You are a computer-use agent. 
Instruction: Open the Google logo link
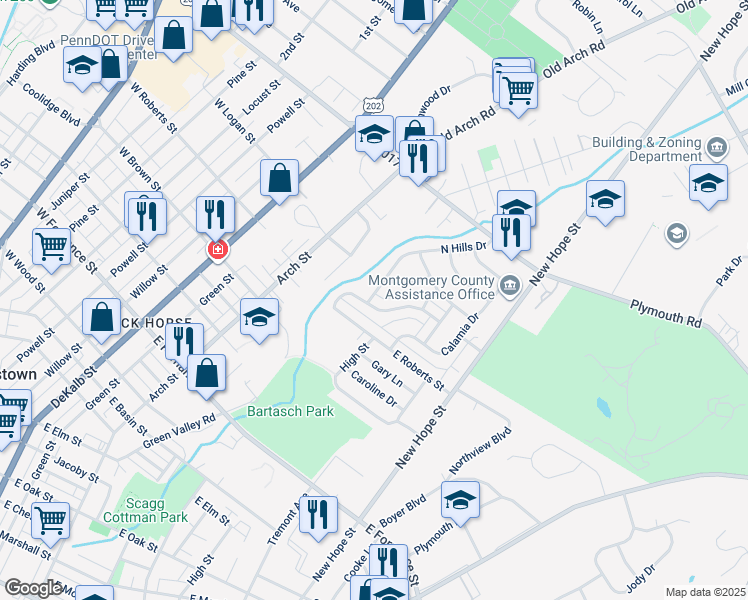coord(33,588)
